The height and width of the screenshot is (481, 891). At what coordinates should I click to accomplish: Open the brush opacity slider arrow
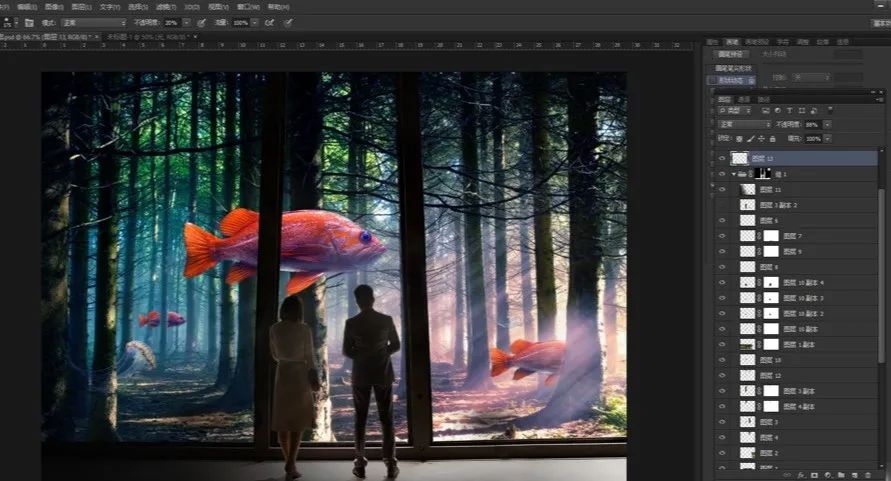click(186, 23)
